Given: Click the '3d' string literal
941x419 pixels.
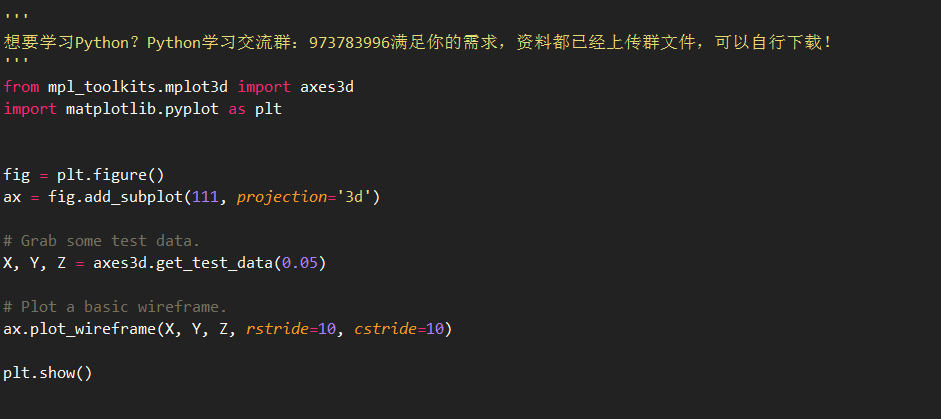Looking at the screenshot, I should pyautogui.click(x=354, y=197).
